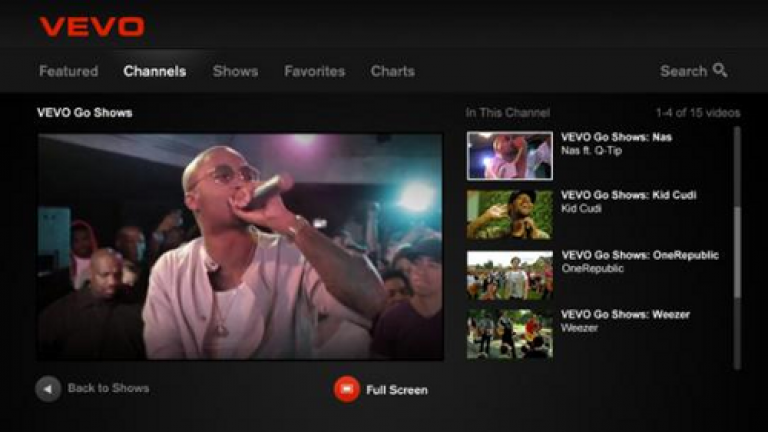Click the Search label
The image size is (768, 432).
[684, 71]
